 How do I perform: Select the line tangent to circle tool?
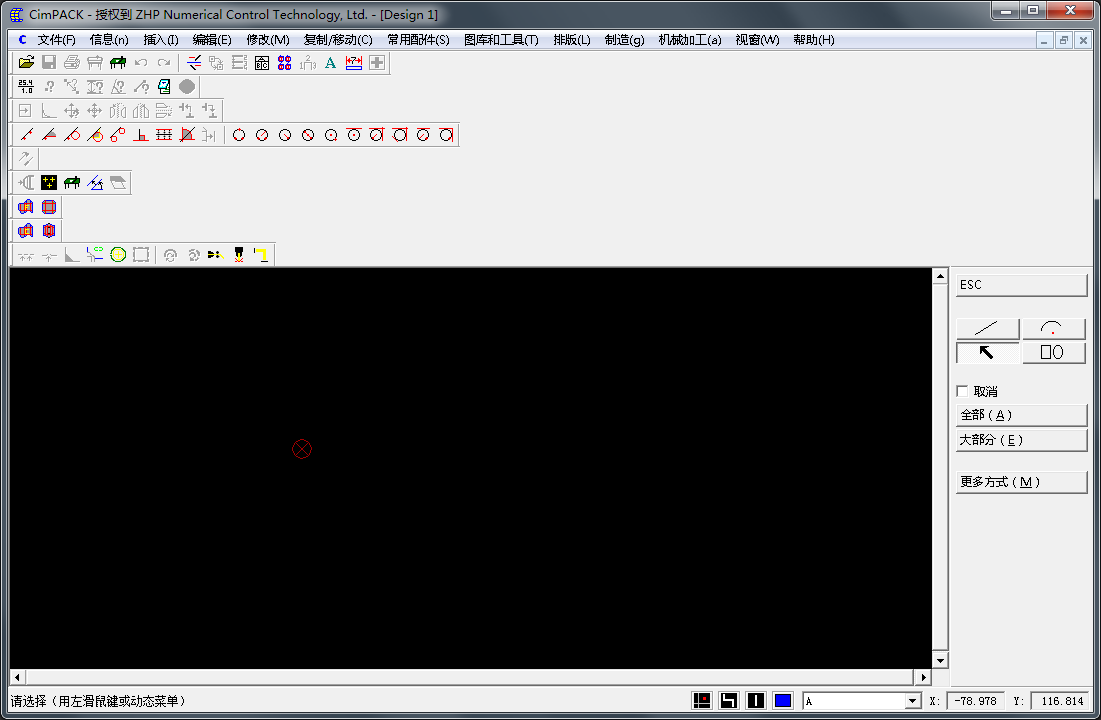(x=72, y=135)
